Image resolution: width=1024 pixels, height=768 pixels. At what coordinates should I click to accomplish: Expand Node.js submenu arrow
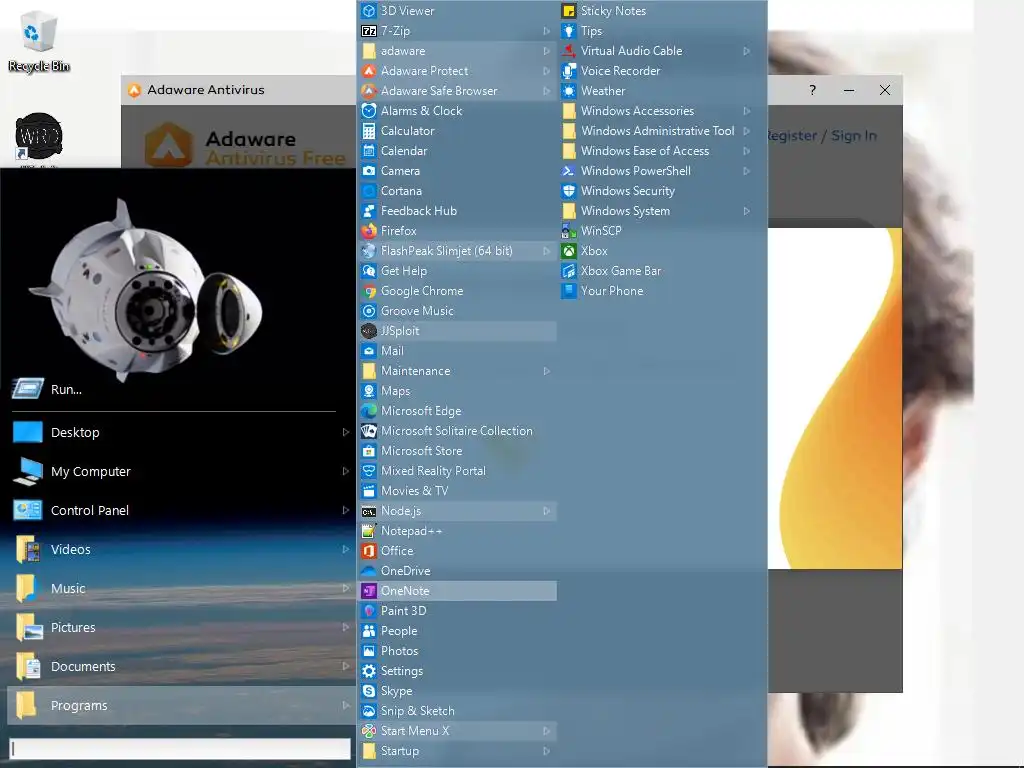(547, 511)
